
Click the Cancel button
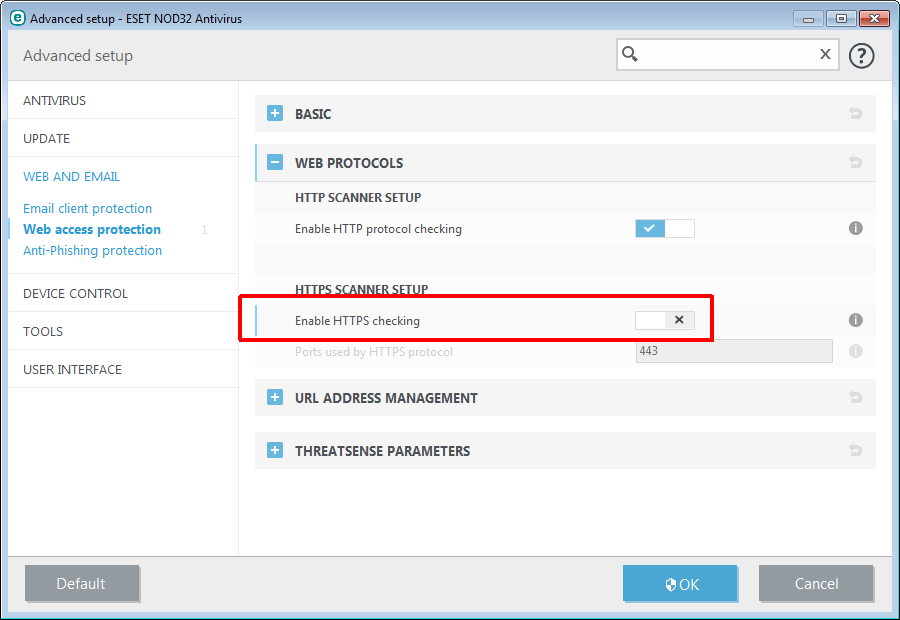point(816,583)
